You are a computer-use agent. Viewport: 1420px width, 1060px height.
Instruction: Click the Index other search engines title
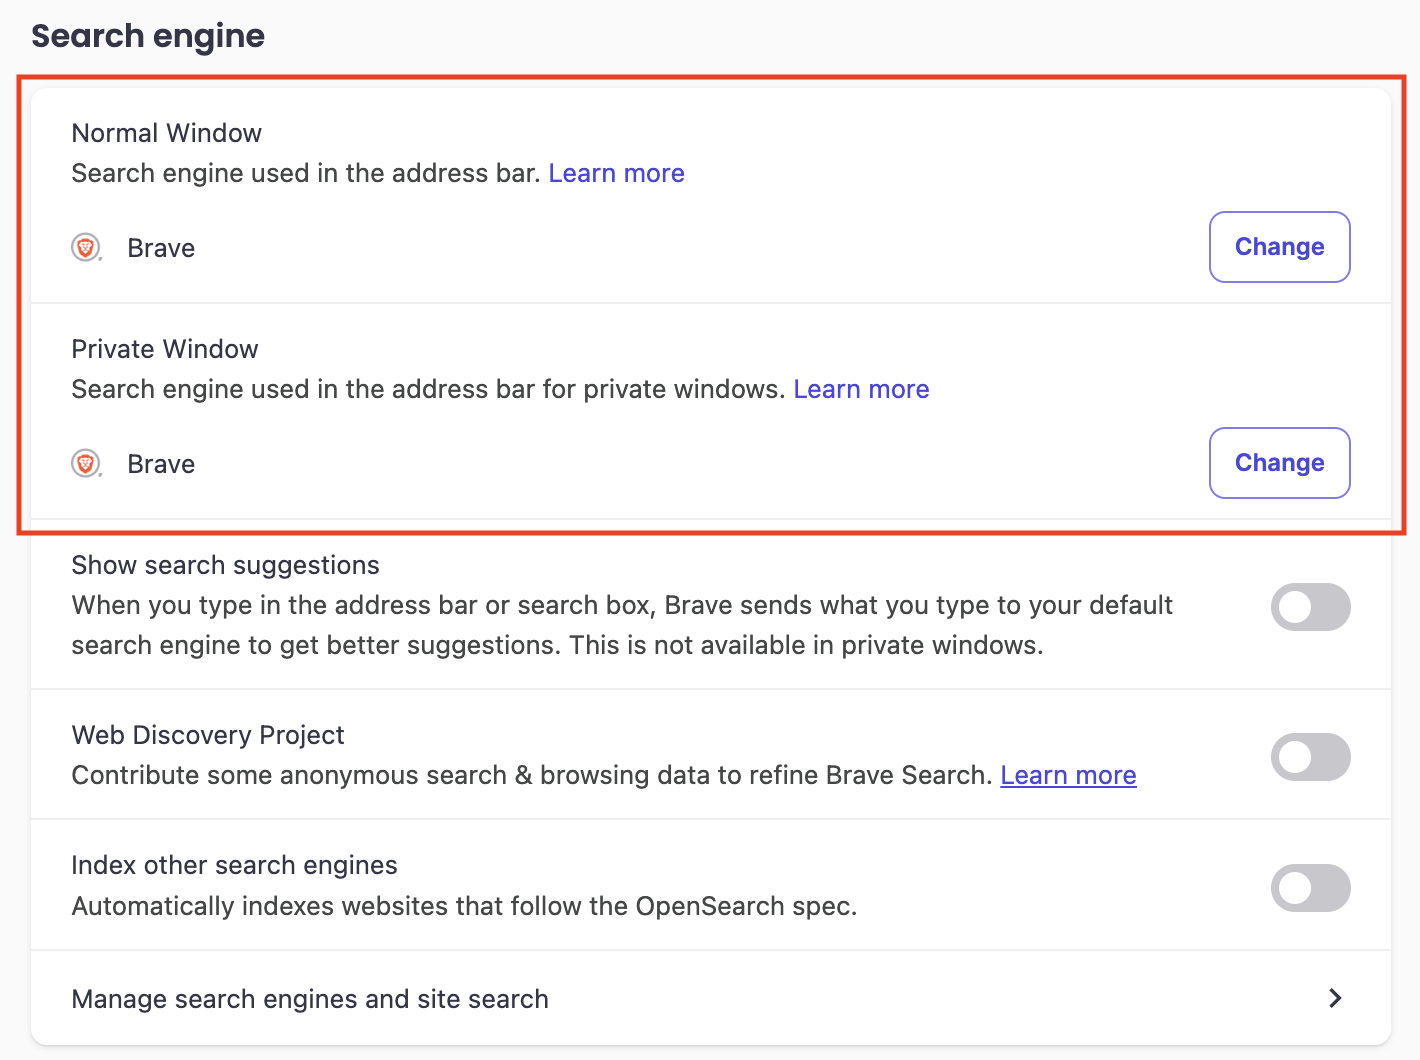coord(235,865)
